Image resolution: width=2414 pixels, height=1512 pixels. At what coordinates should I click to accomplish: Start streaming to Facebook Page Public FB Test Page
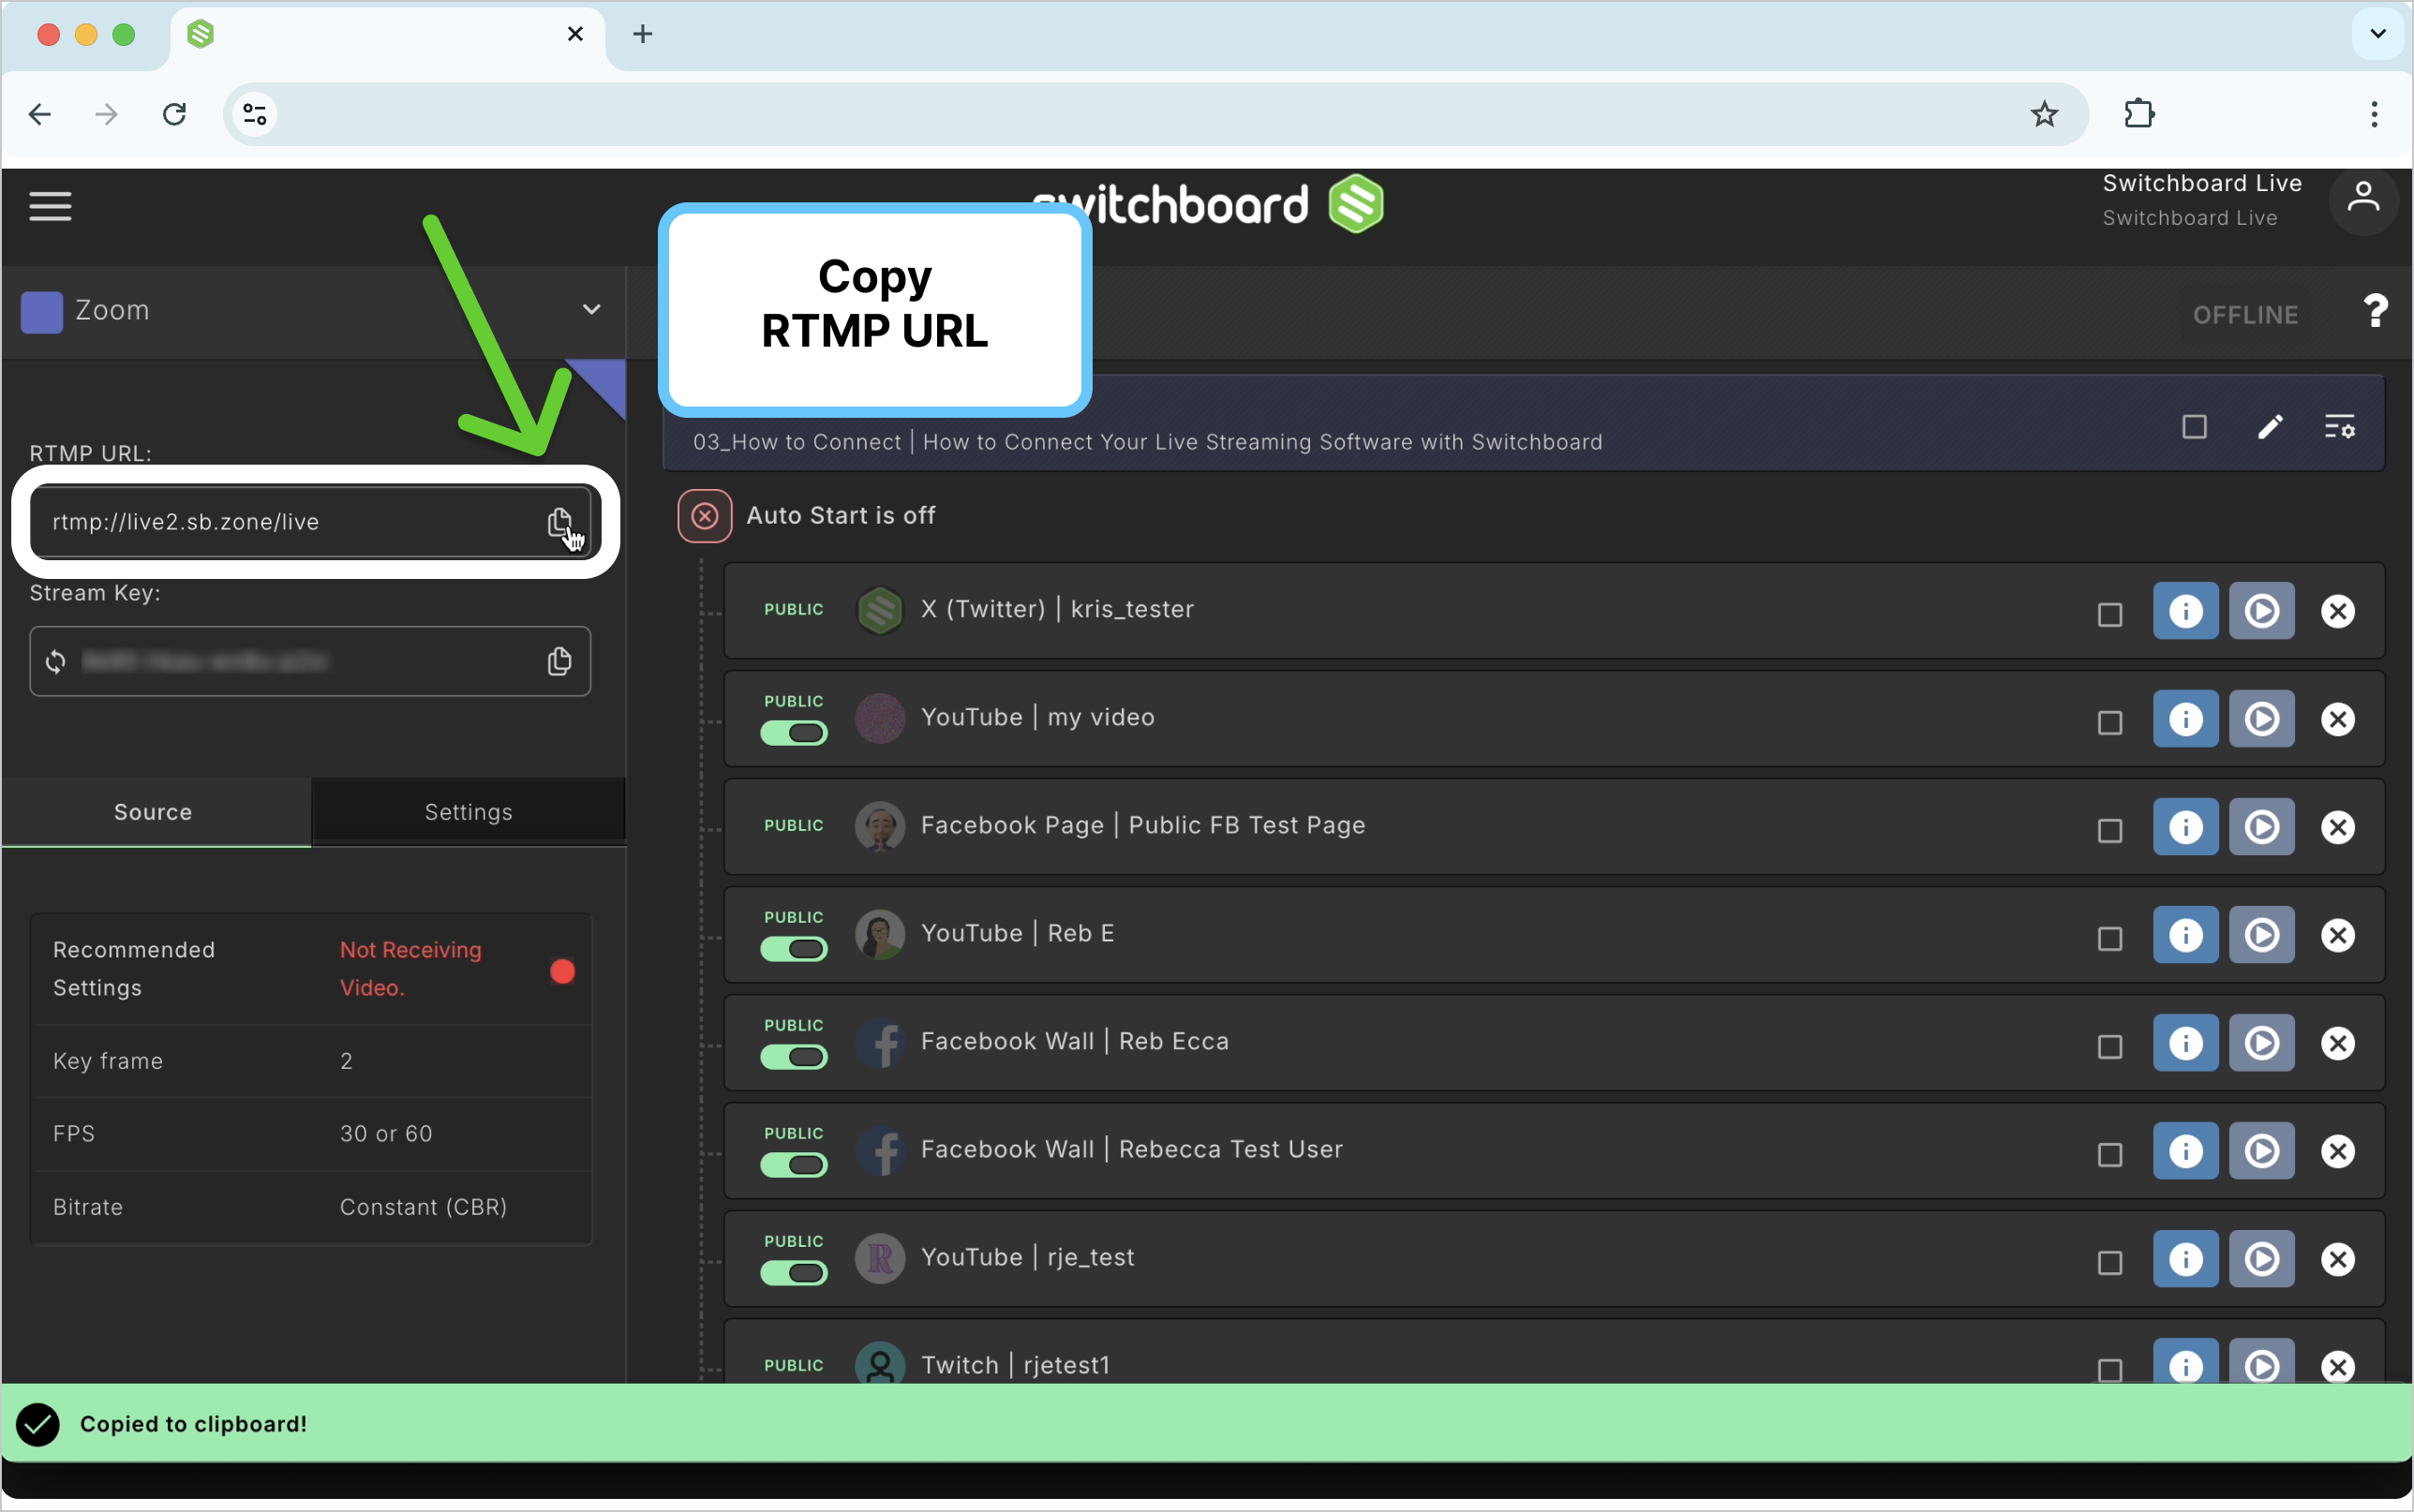pyautogui.click(x=2261, y=827)
